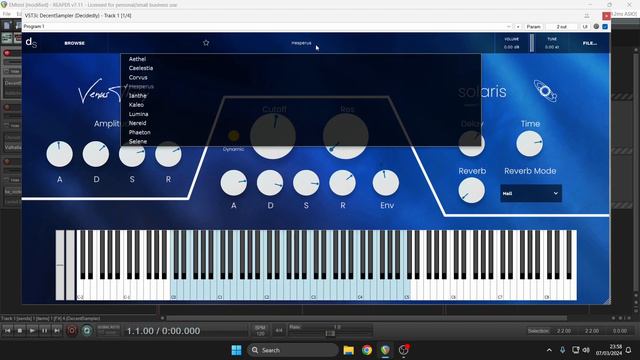Click the Hesperus preset name selector
The image size is (640, 360).
click(301, 43)
